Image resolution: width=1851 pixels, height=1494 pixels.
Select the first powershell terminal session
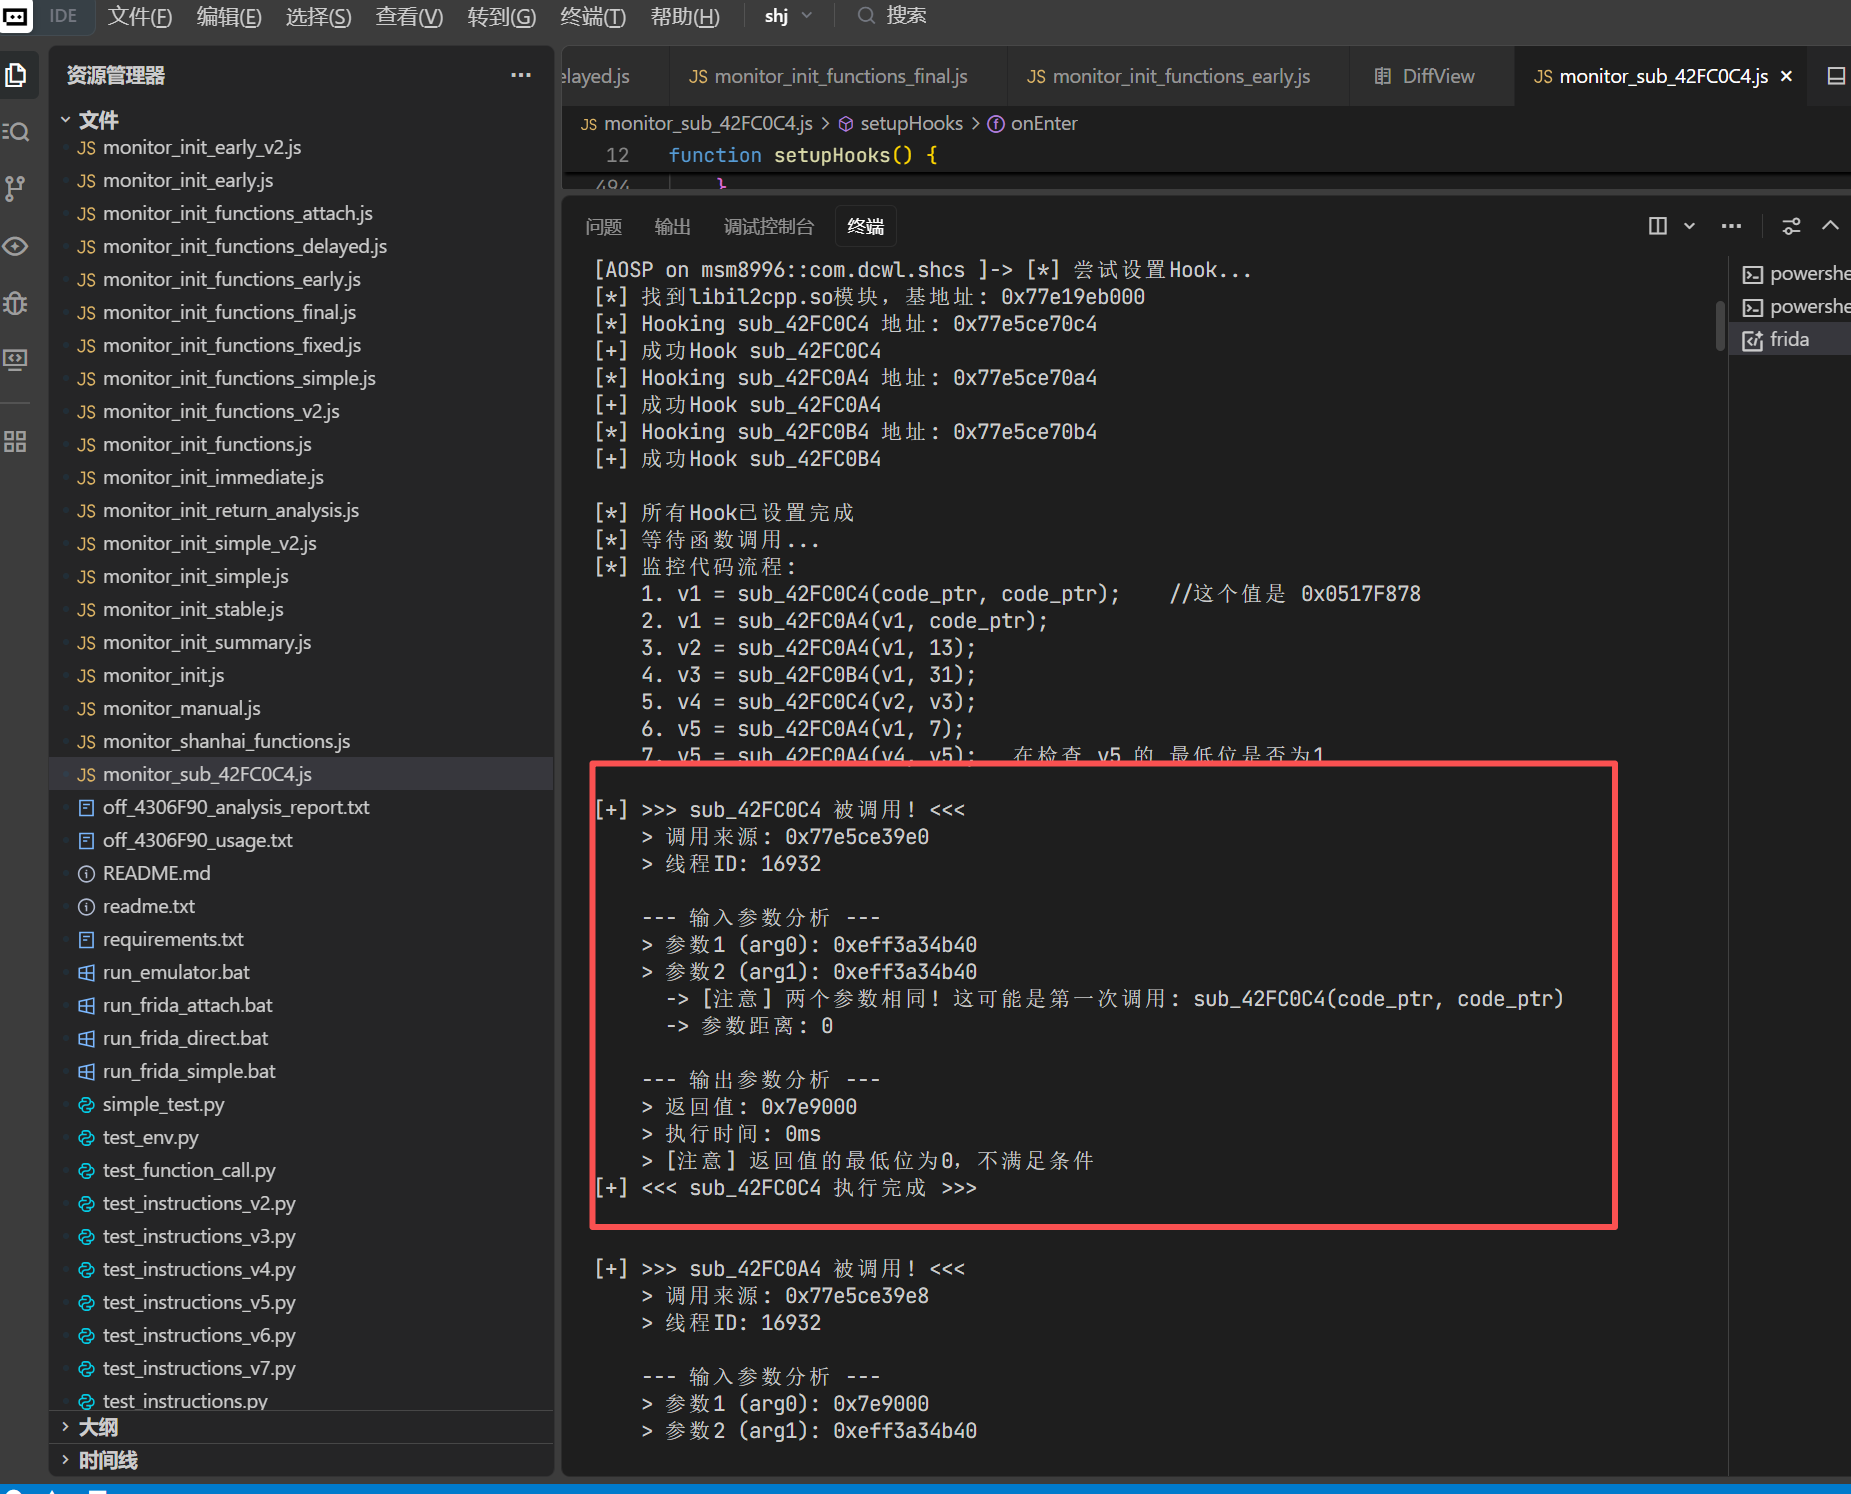click(1795, 274)
